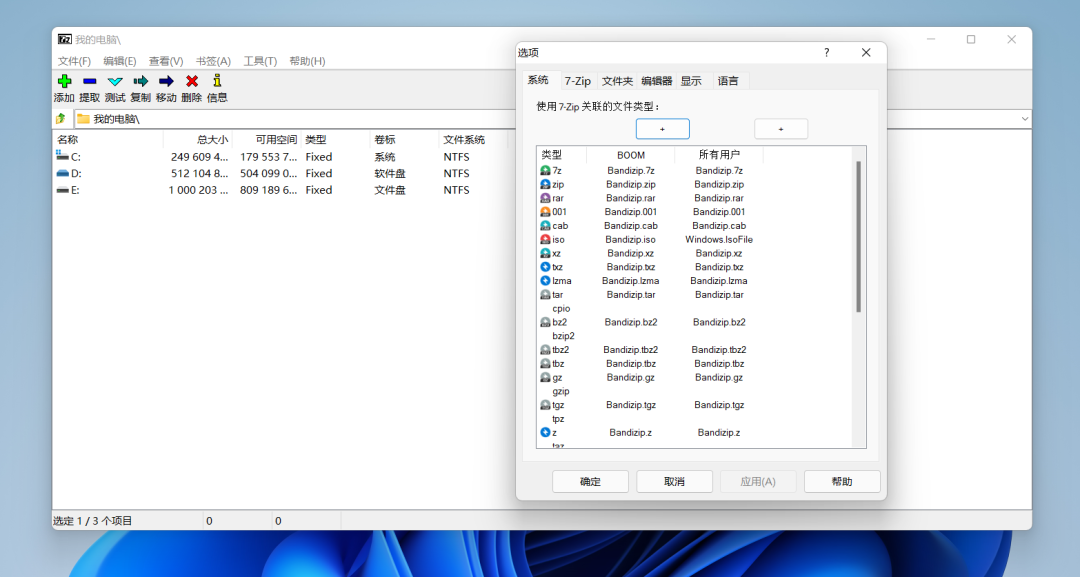Click the 帮助 button in dialog

pos(842,481)
